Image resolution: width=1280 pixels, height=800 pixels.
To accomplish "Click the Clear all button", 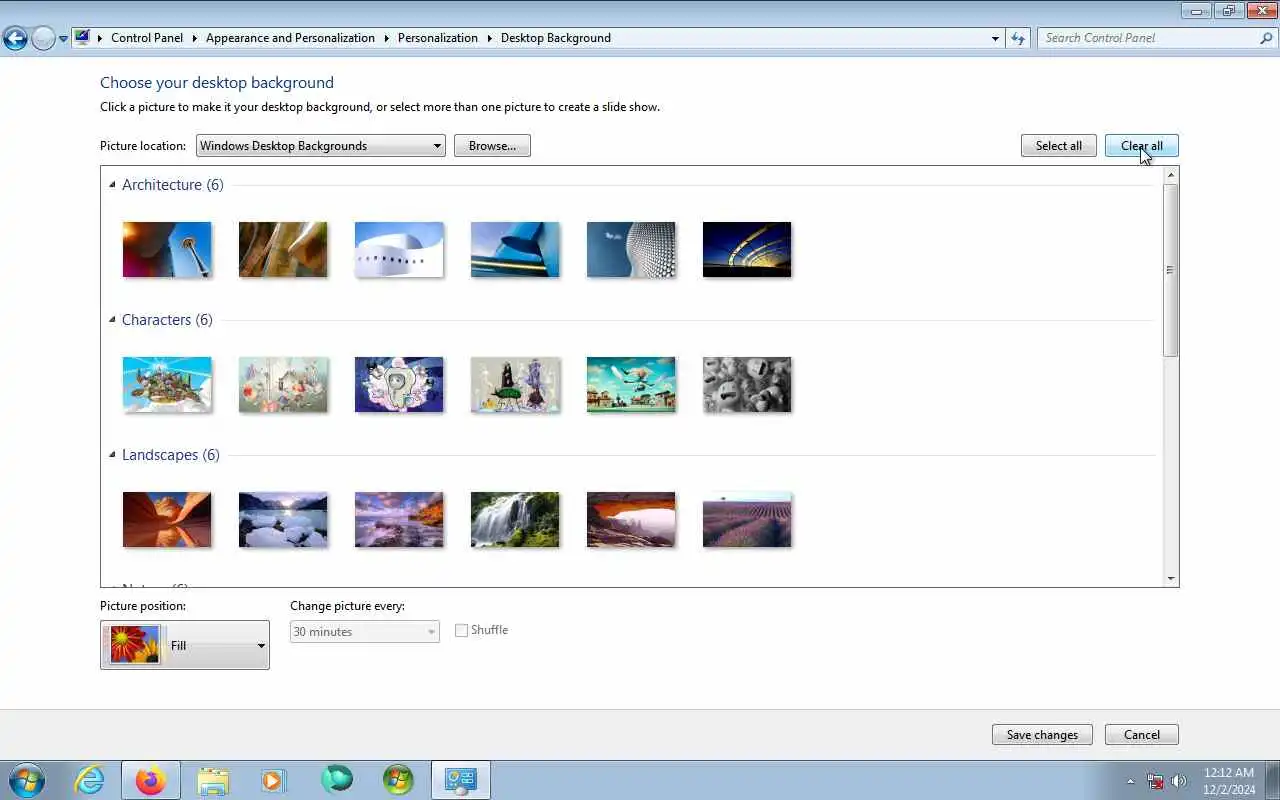I will [x=1142, y=146].
